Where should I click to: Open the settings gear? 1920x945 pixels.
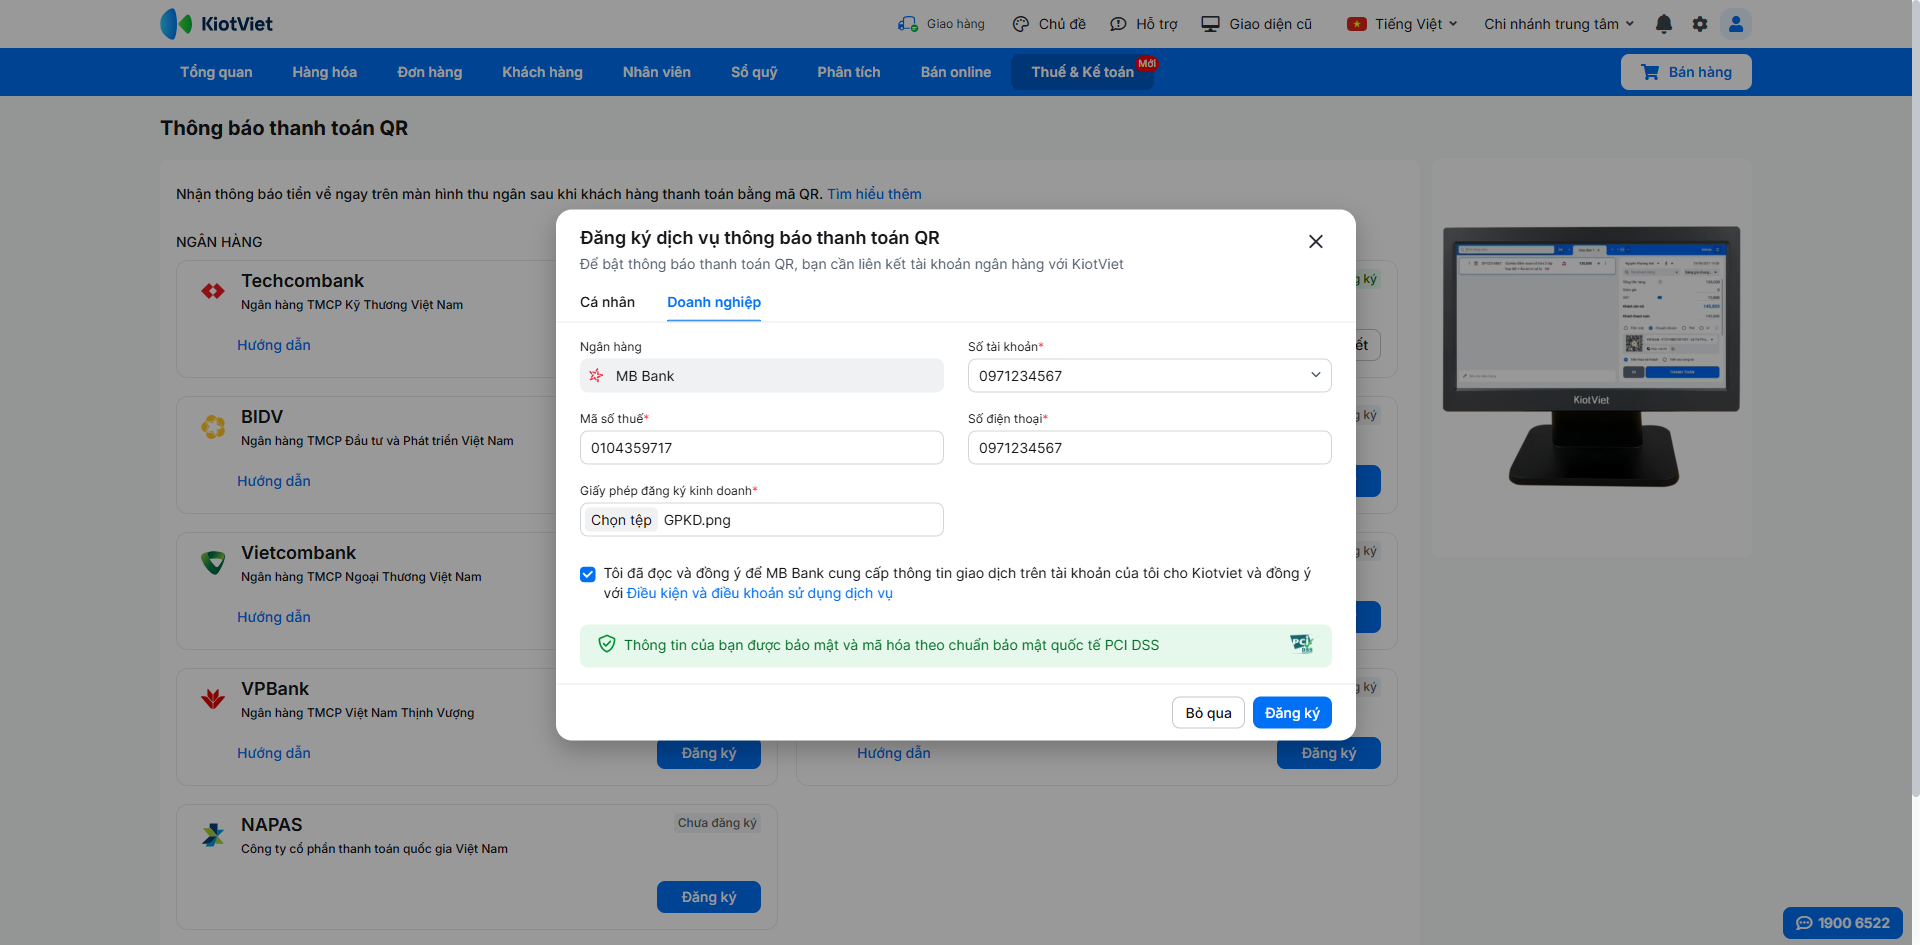click(x=1700, y=24)
